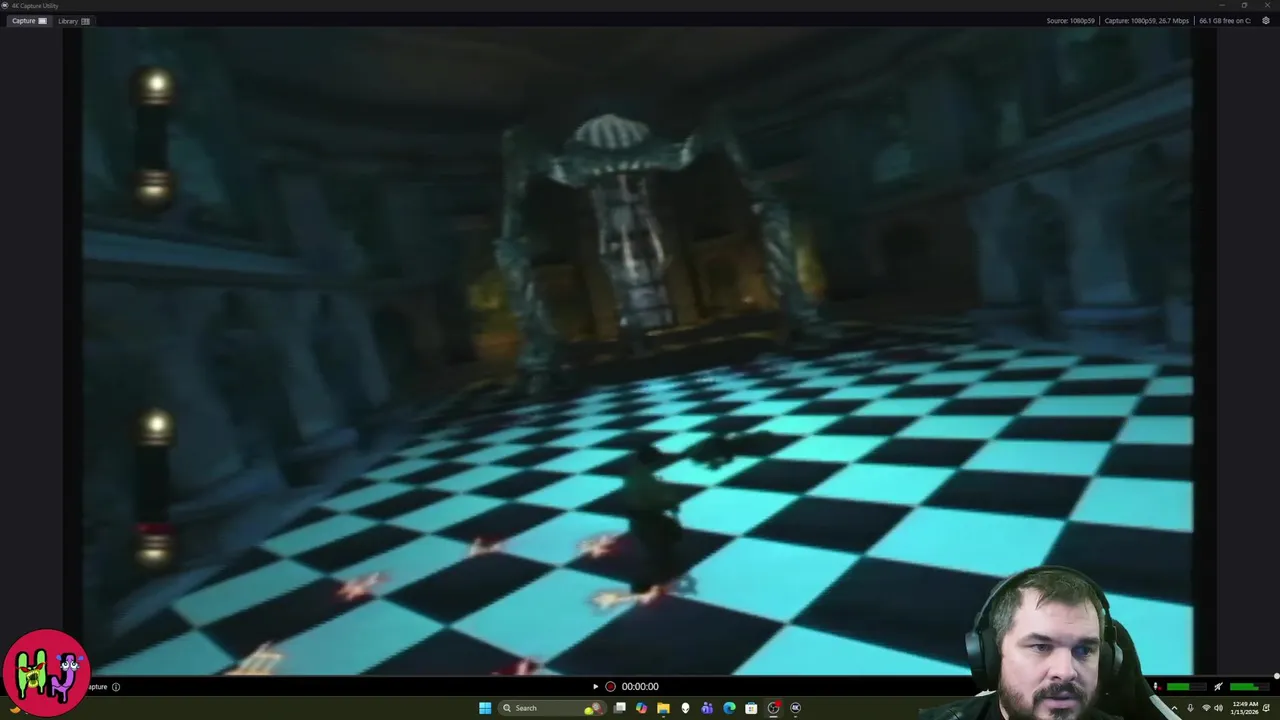The height and width of the screenshot is (720, 1280).
Task: Click the 00:00:00 recording timer
Action: [640, 686]
